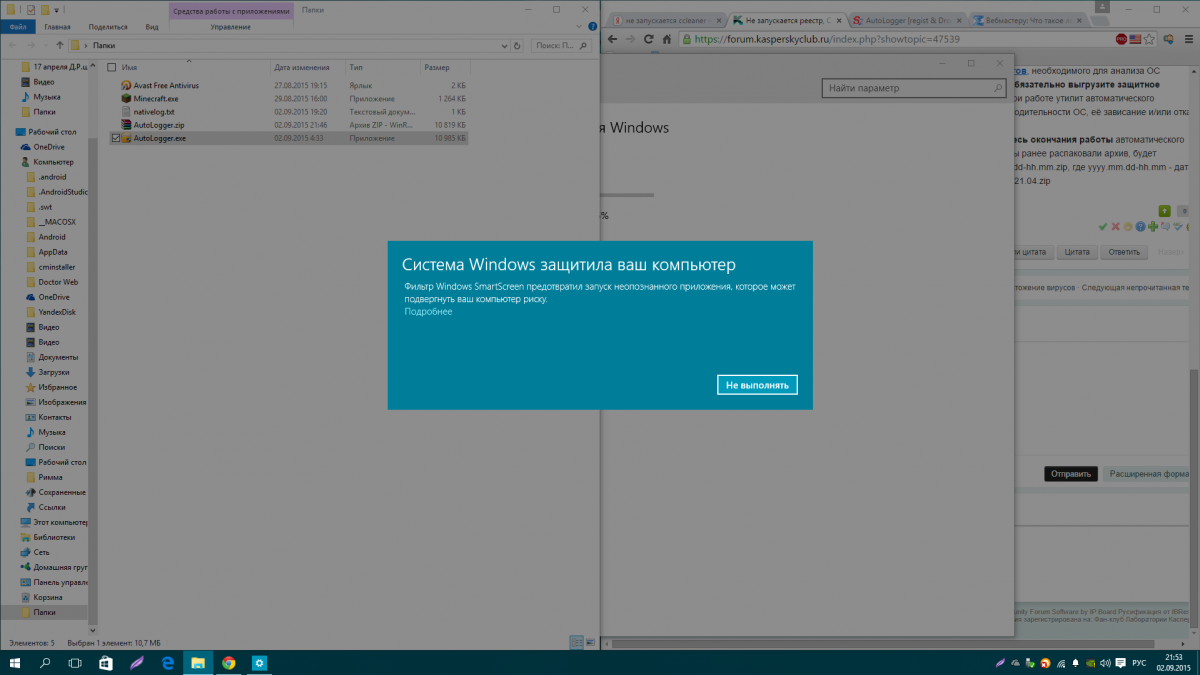Click the «Найти параметр» search field
This screenshot has width=1200, height=675.
click(x=915, y=88)
